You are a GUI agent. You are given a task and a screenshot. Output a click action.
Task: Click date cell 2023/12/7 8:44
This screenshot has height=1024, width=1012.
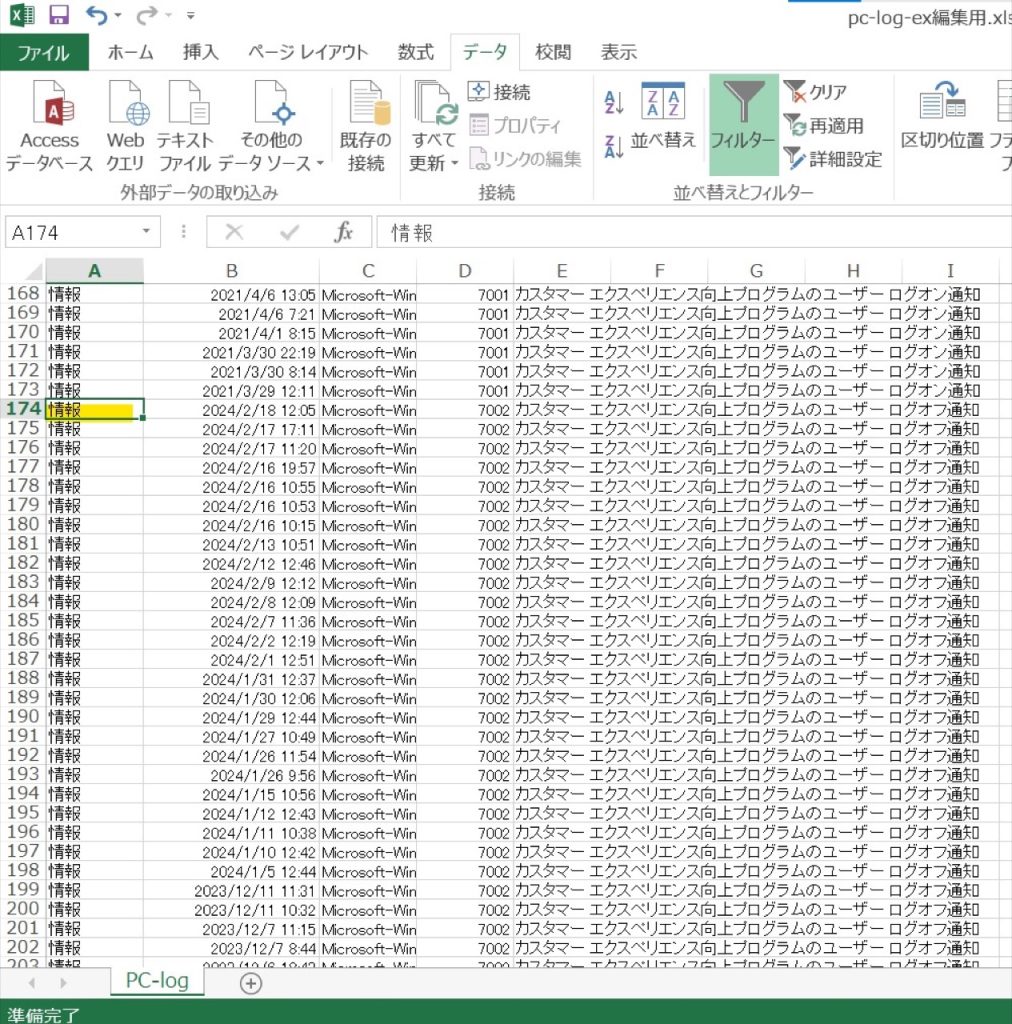(x=232, y=948)
